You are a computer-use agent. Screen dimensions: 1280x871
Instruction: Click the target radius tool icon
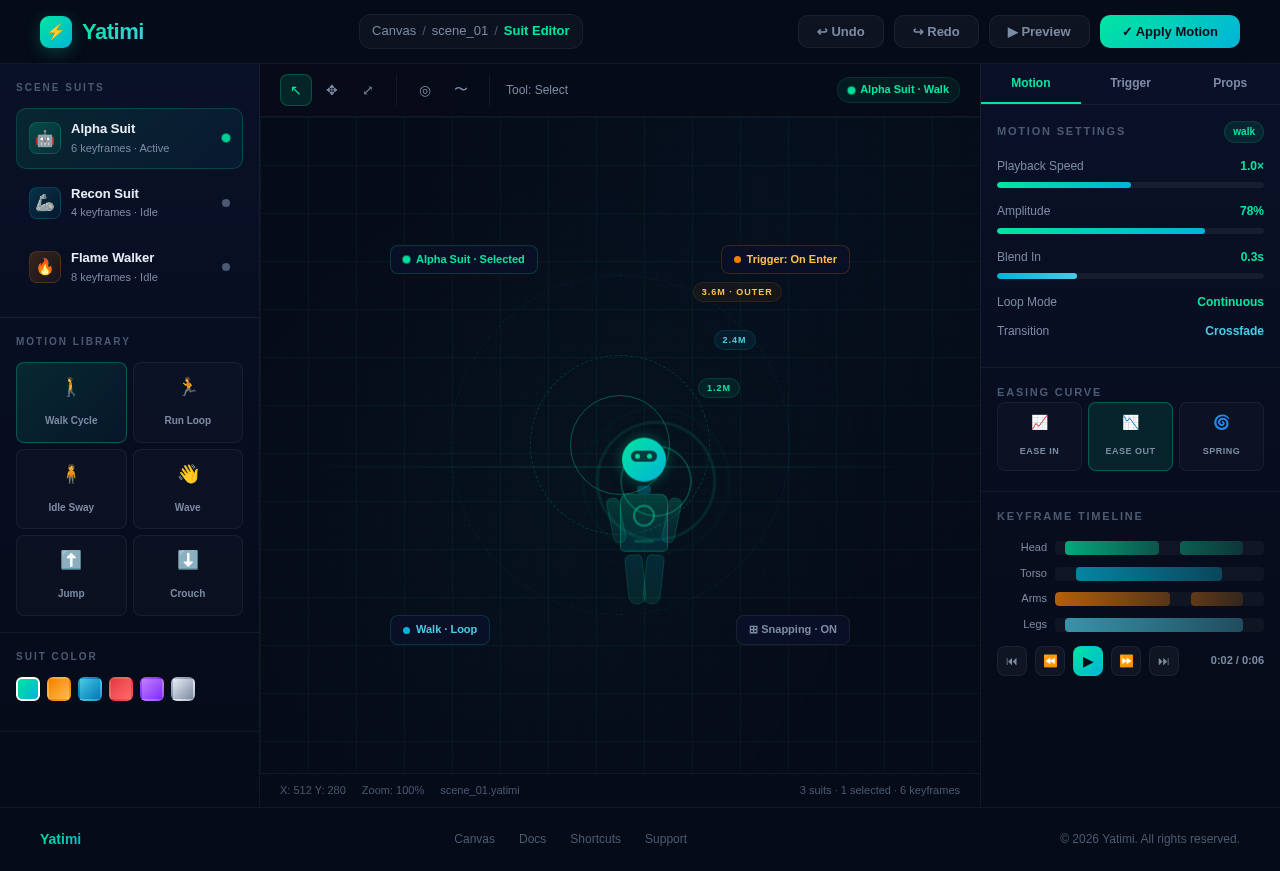425,90
